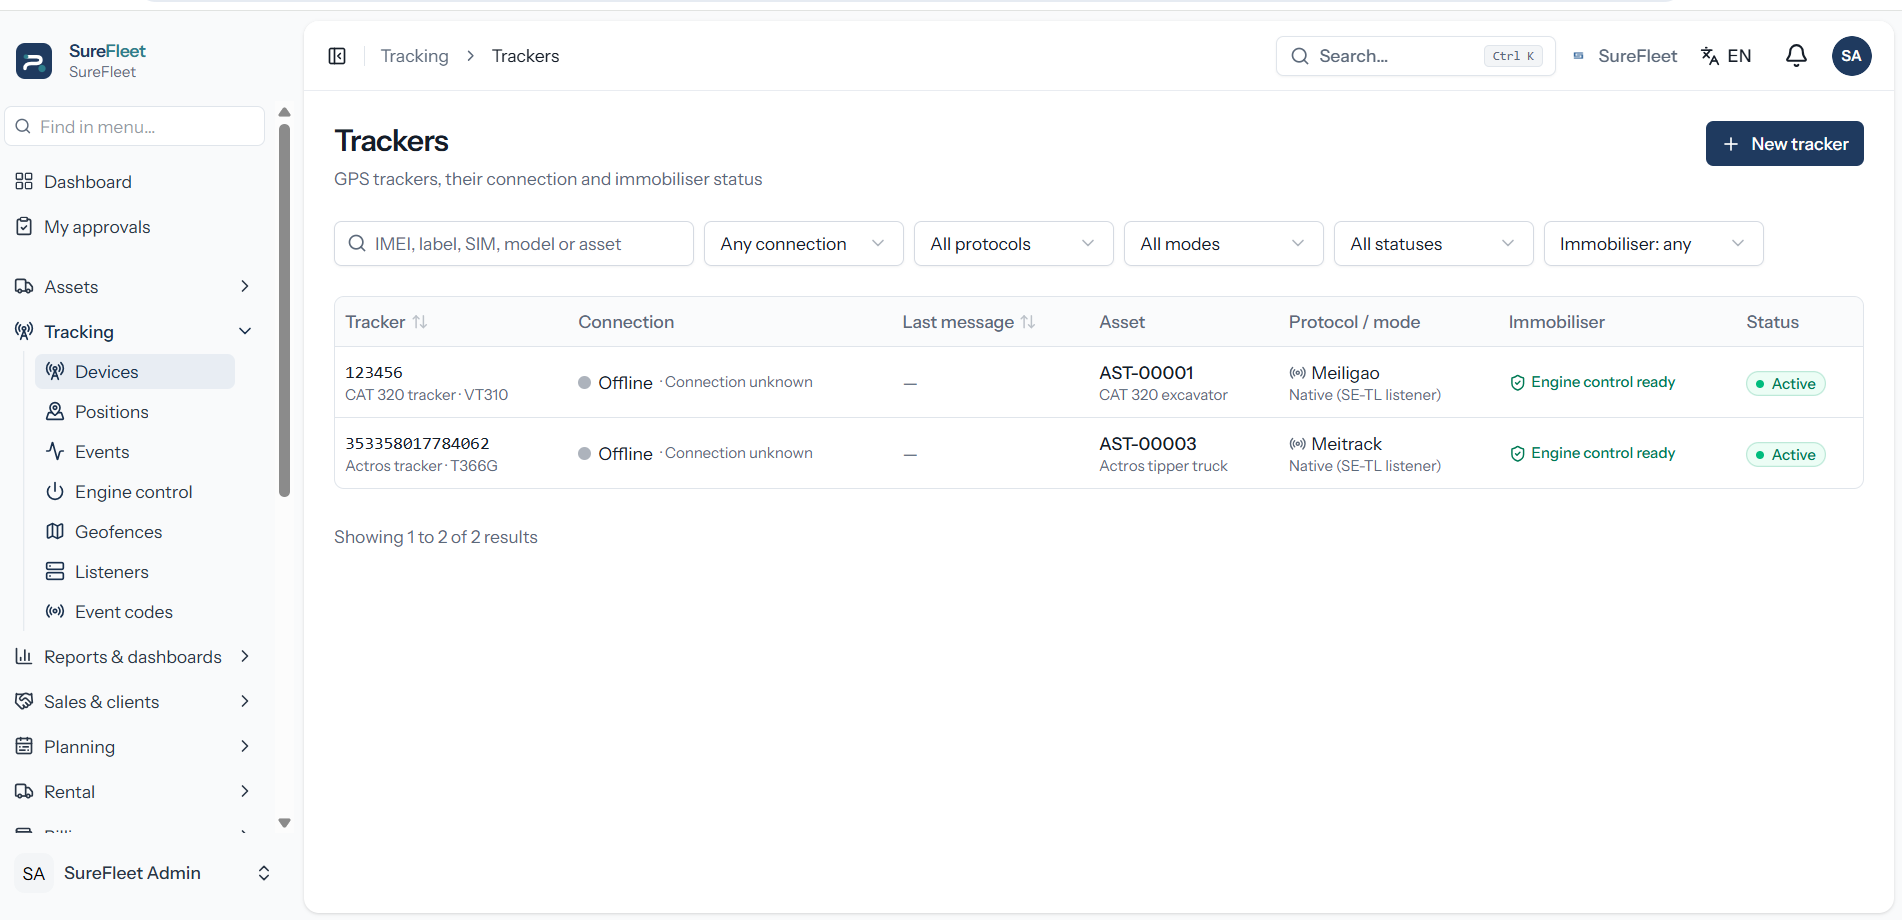The width and height of the screenshot is (1902, 920).
Task: Expand the Planning section
Action: 135,747
